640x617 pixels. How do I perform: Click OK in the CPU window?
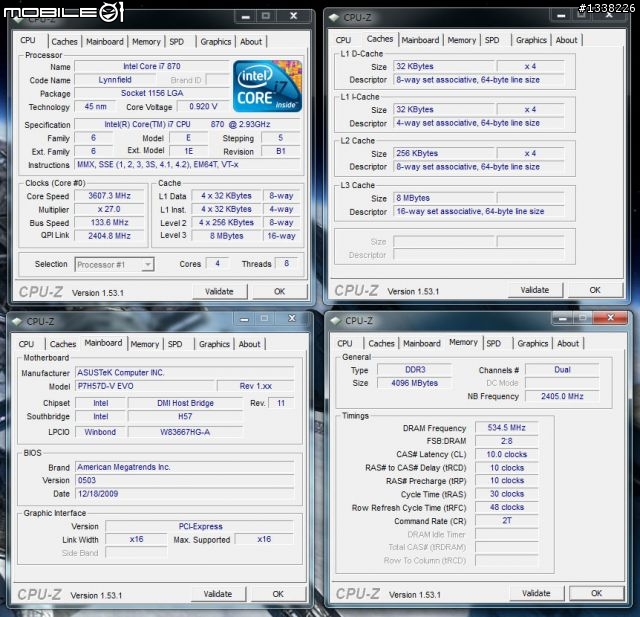280,291
